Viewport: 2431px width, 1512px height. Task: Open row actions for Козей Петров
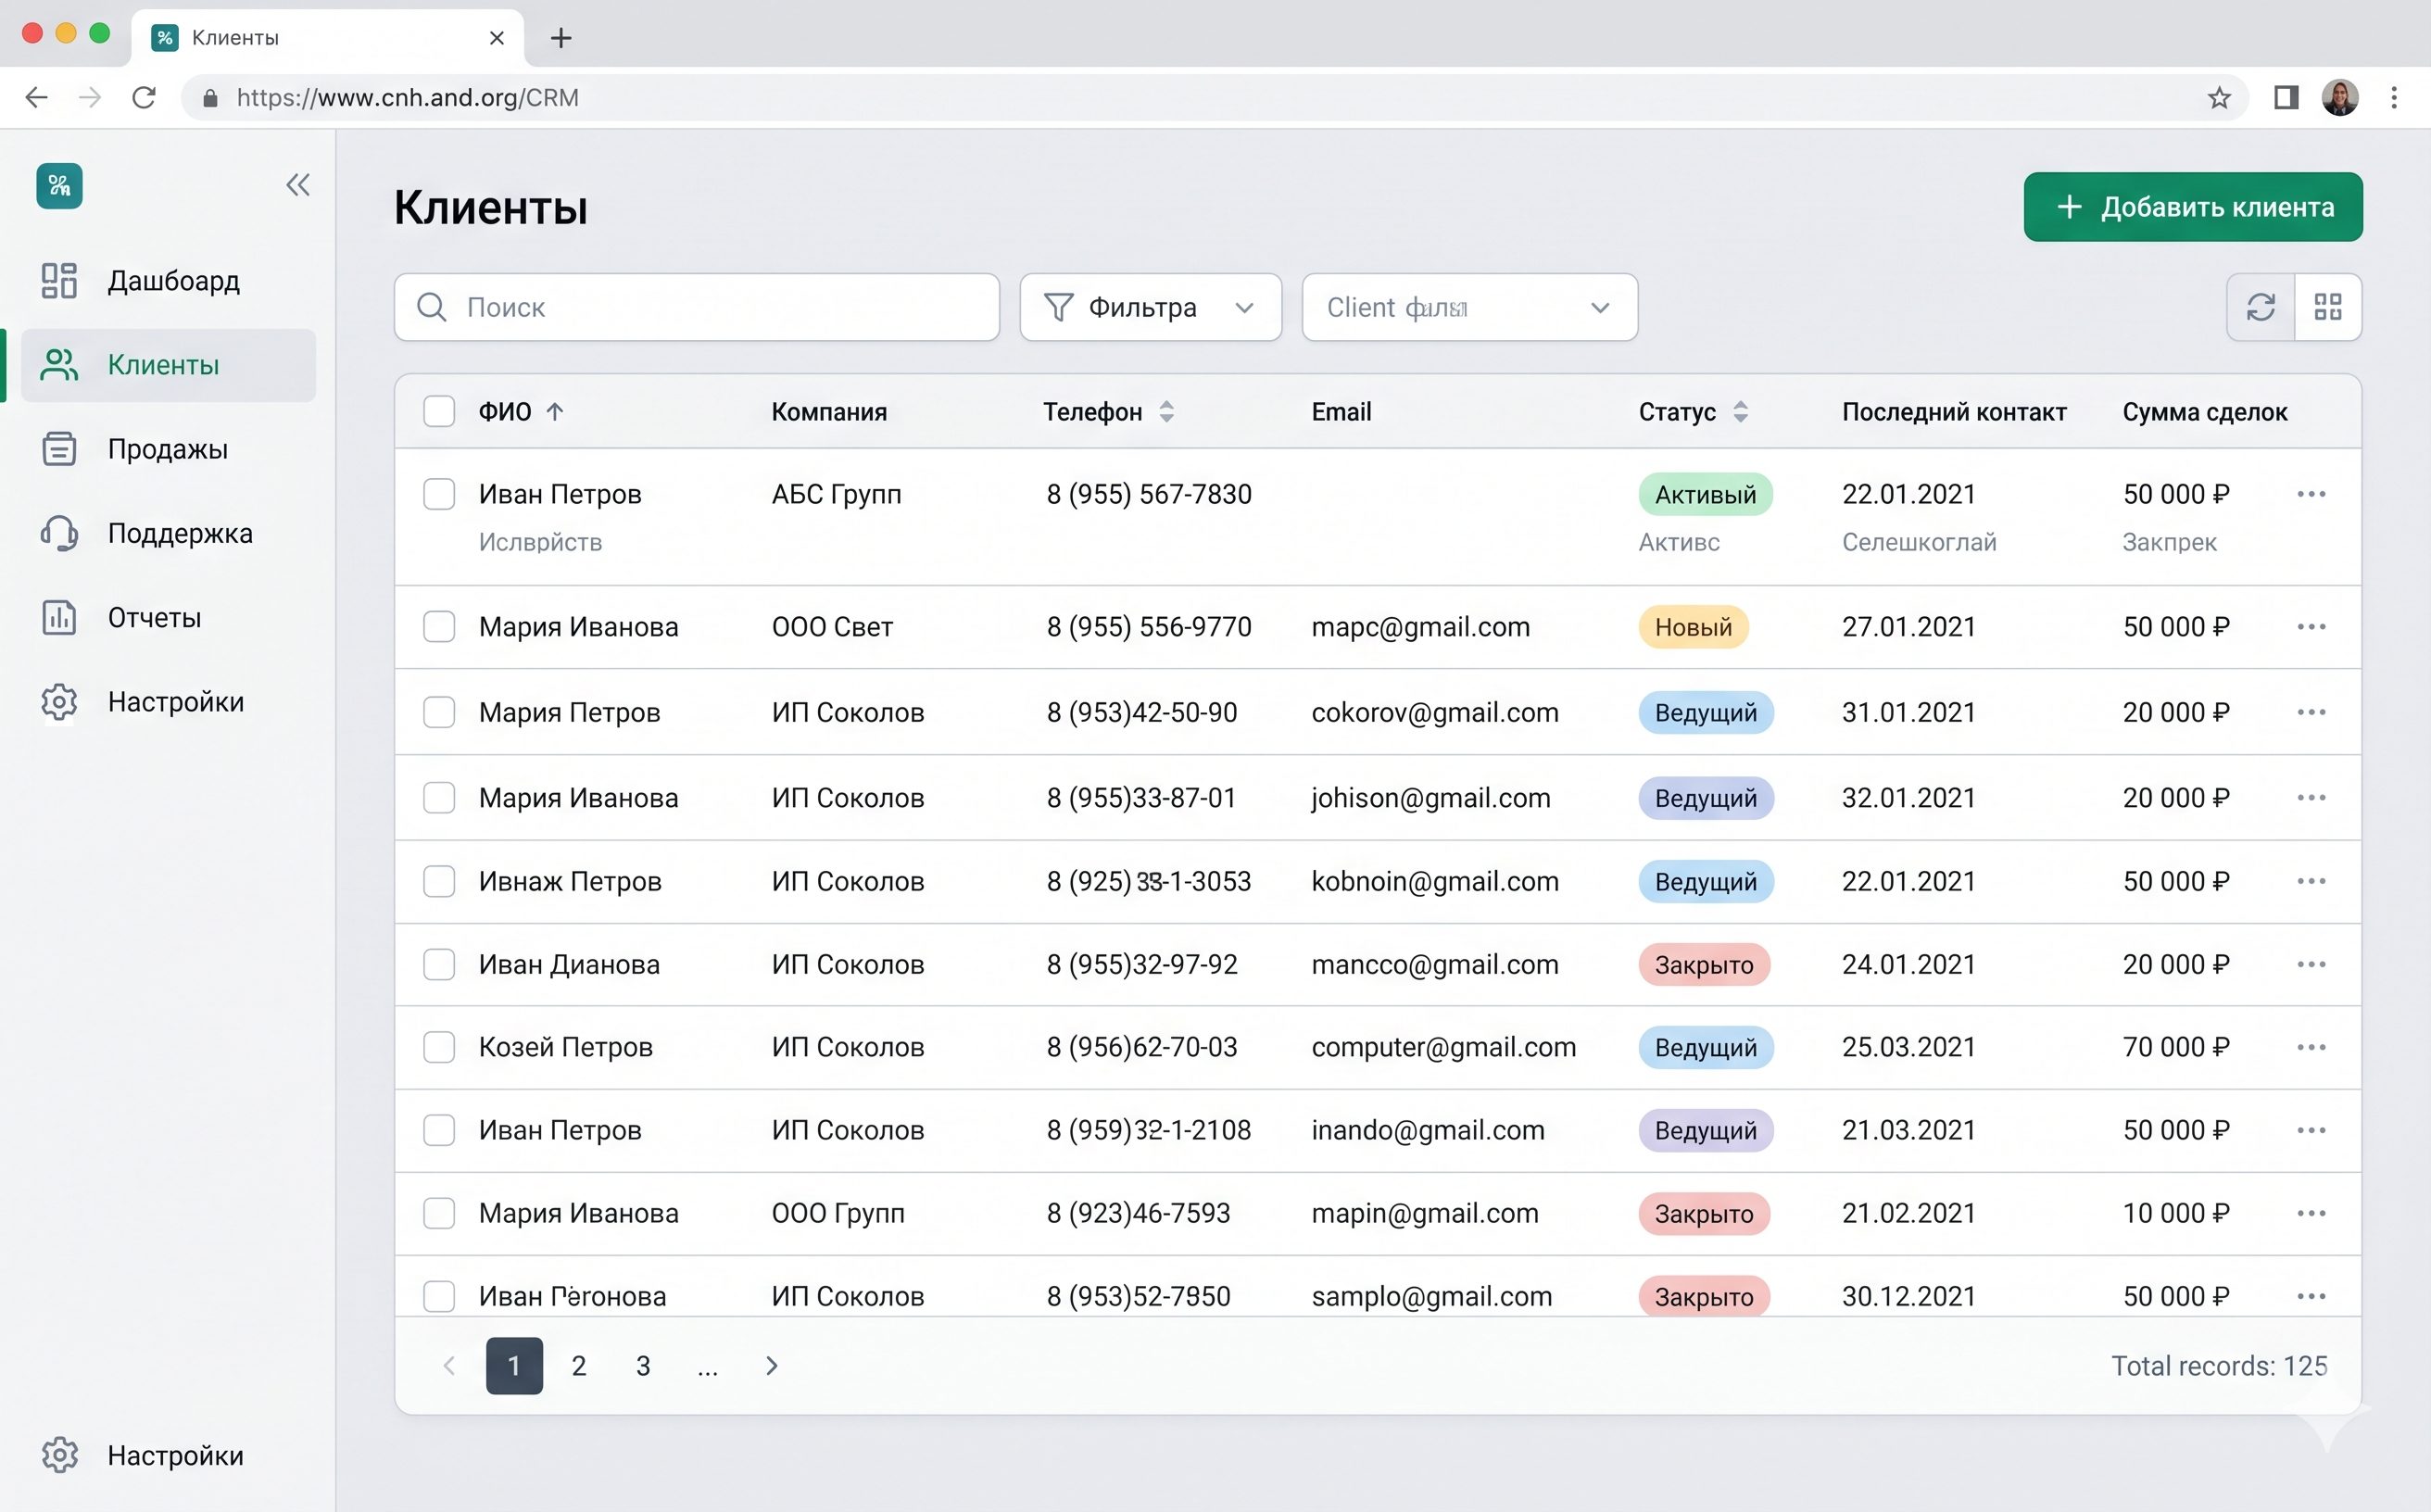pyautogui.click(x=2311, y=1047)
